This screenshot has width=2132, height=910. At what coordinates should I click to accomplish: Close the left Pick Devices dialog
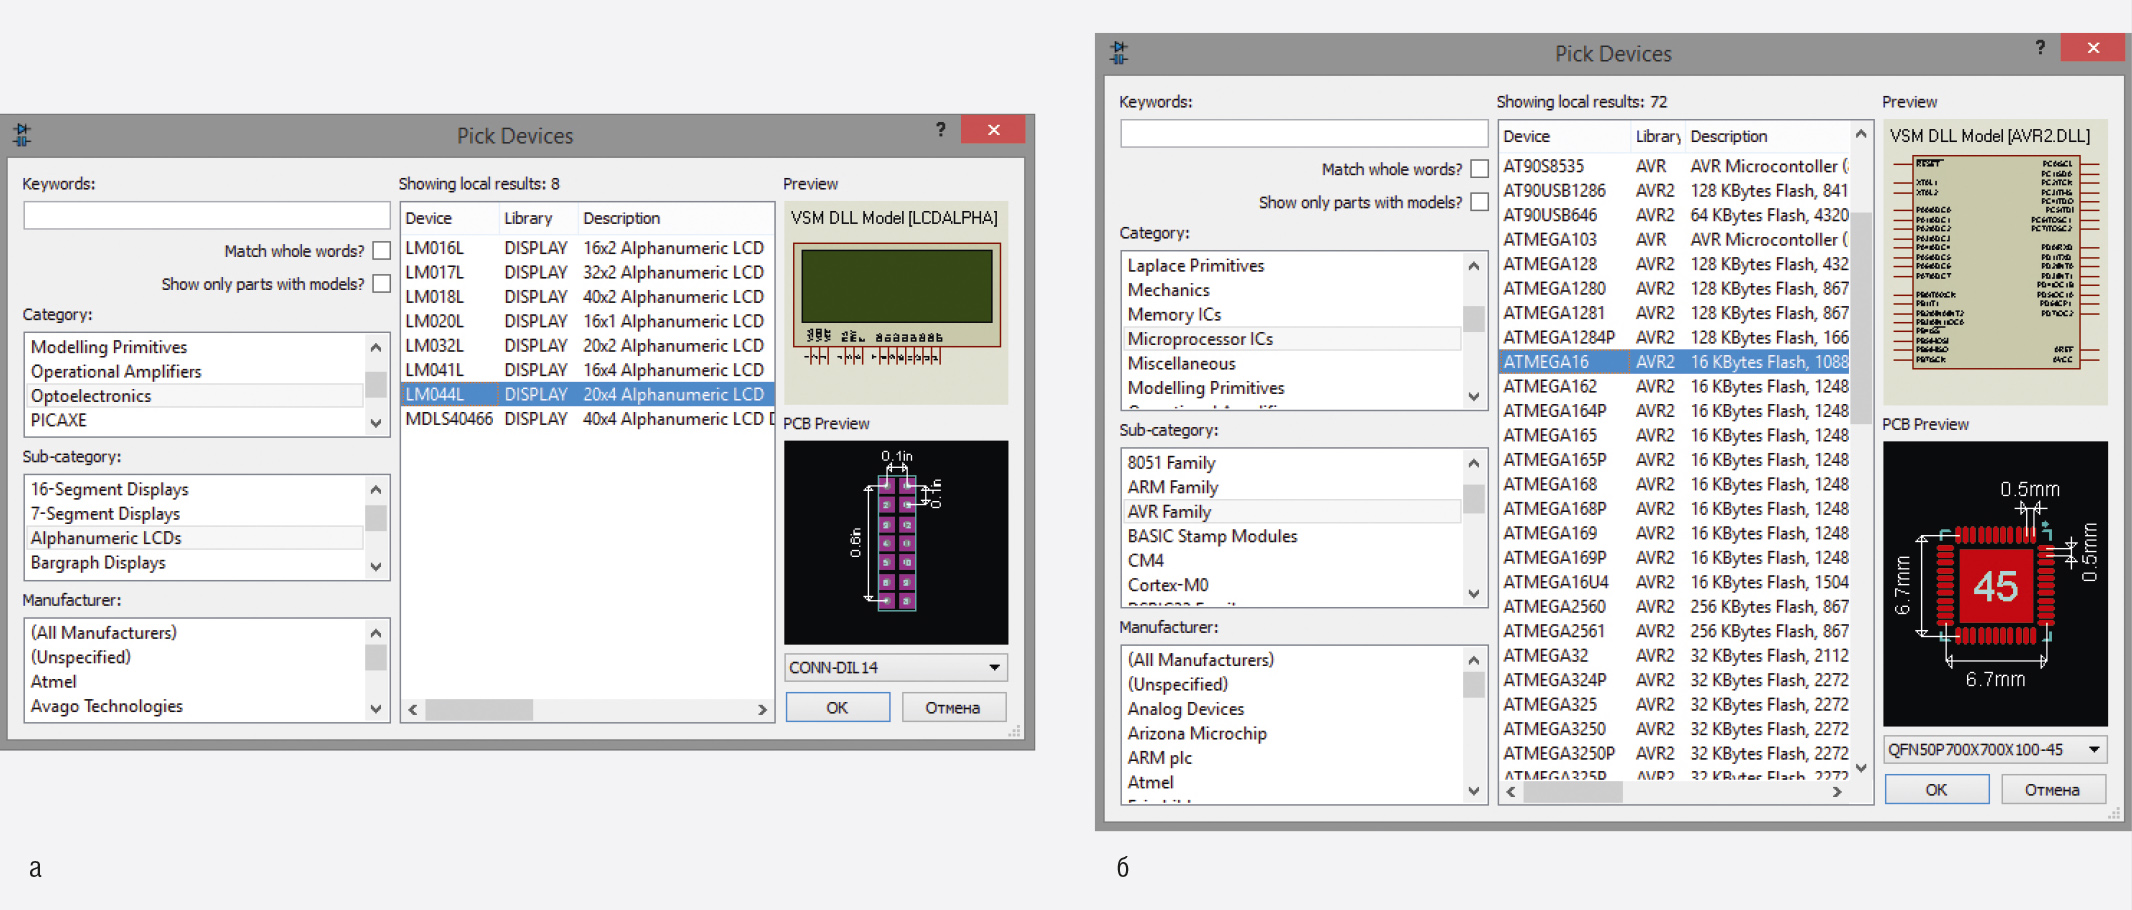[993, 130]
